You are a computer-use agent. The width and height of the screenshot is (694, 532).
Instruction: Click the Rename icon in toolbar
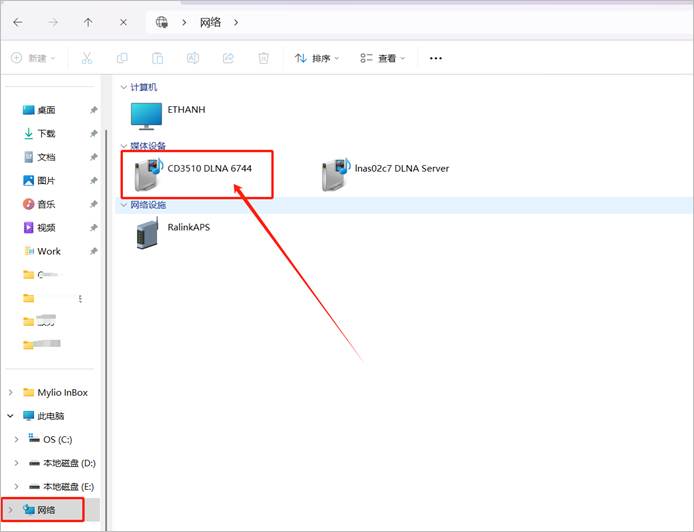[192, 58]
